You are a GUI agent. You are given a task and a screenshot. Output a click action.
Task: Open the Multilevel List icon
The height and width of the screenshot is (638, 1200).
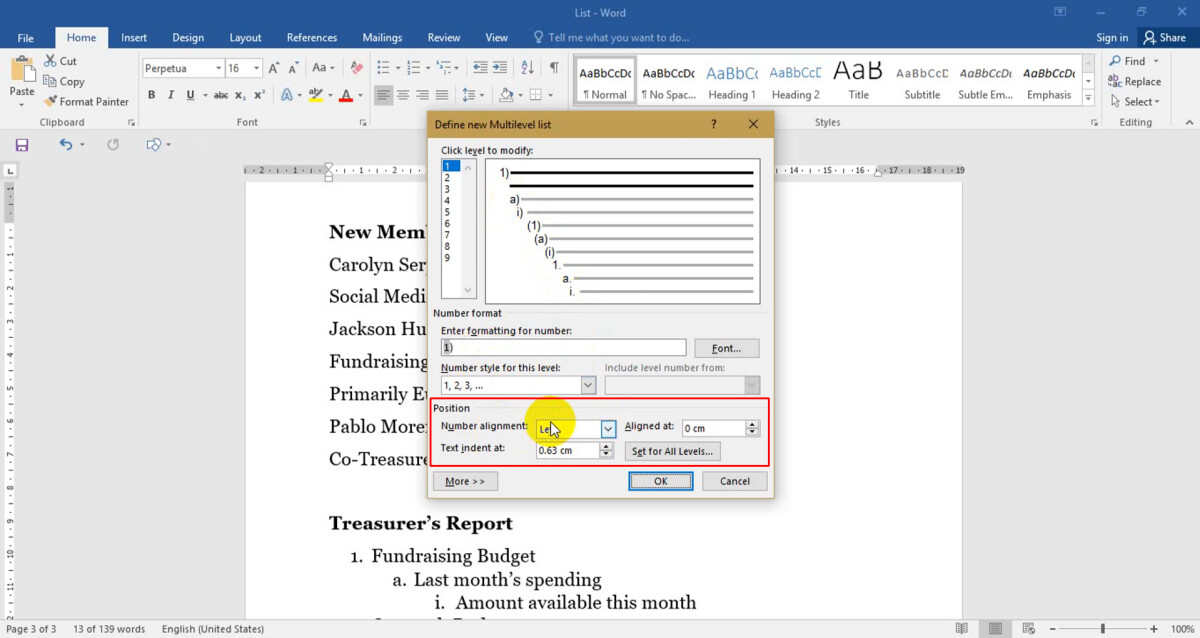pos(446,69)
